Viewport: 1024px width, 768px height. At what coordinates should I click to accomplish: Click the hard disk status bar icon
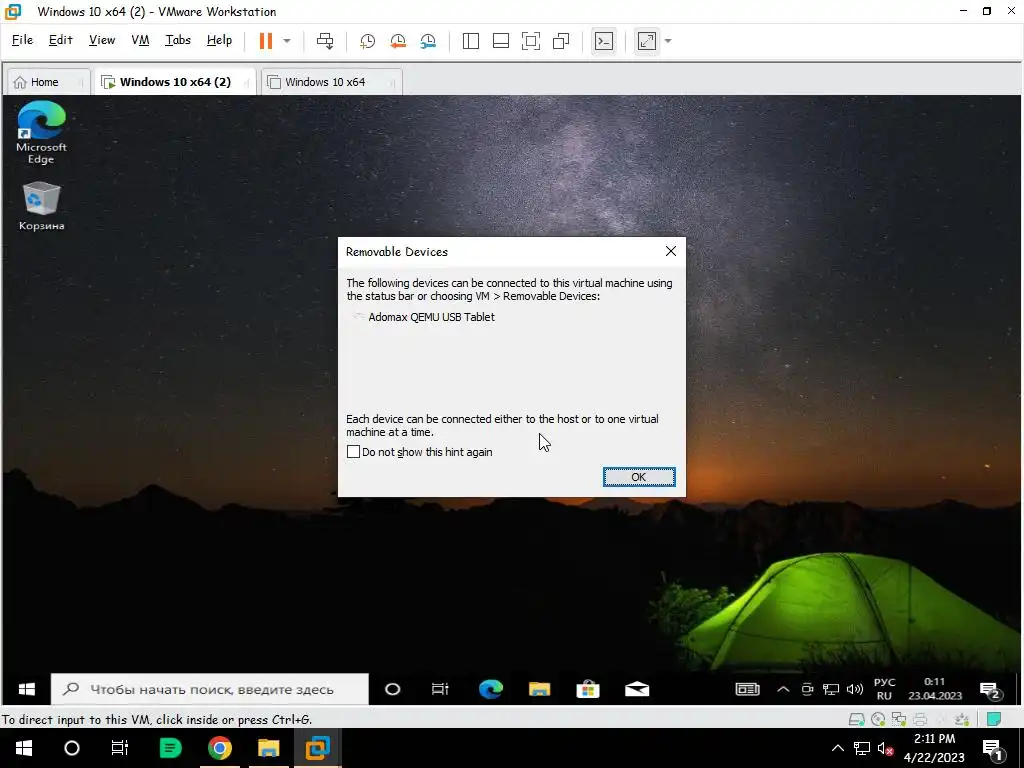pos(856,719)
